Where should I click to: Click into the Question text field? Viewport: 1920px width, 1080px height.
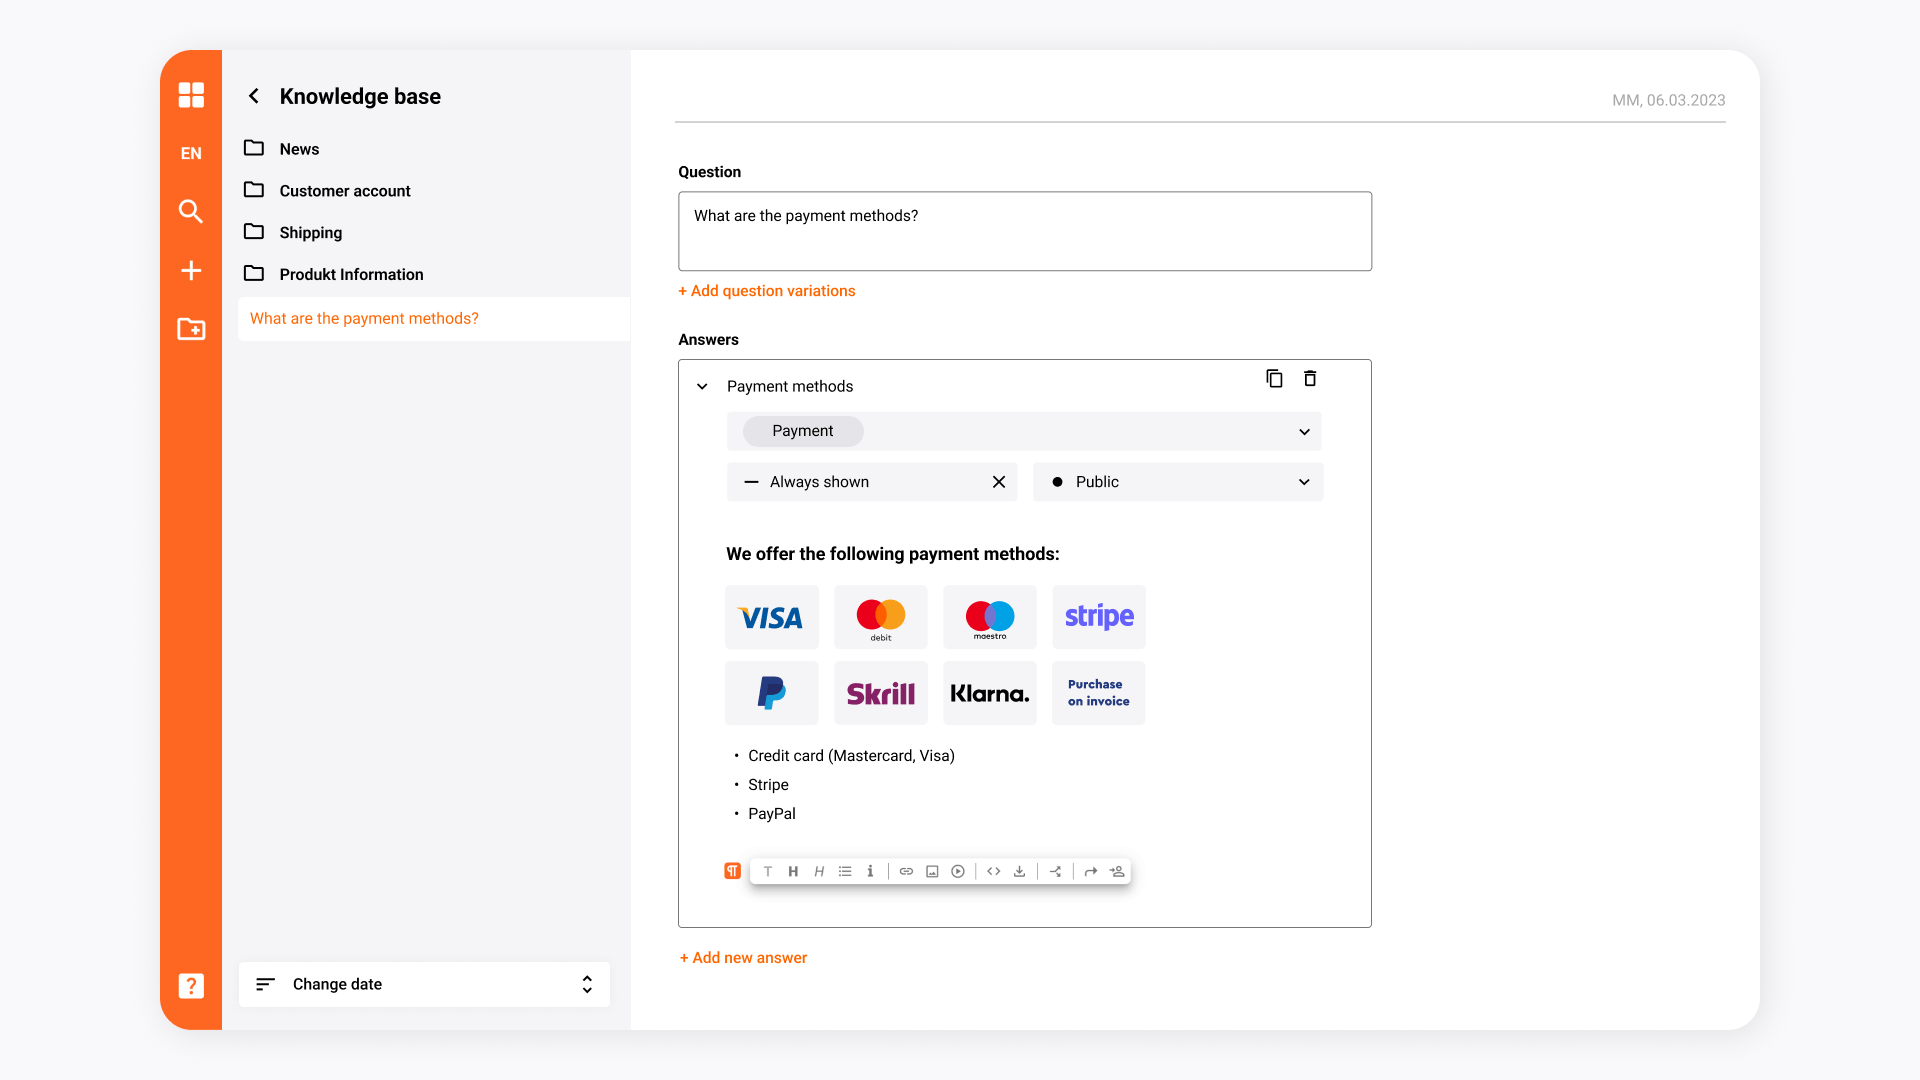tap(1025, 231)
